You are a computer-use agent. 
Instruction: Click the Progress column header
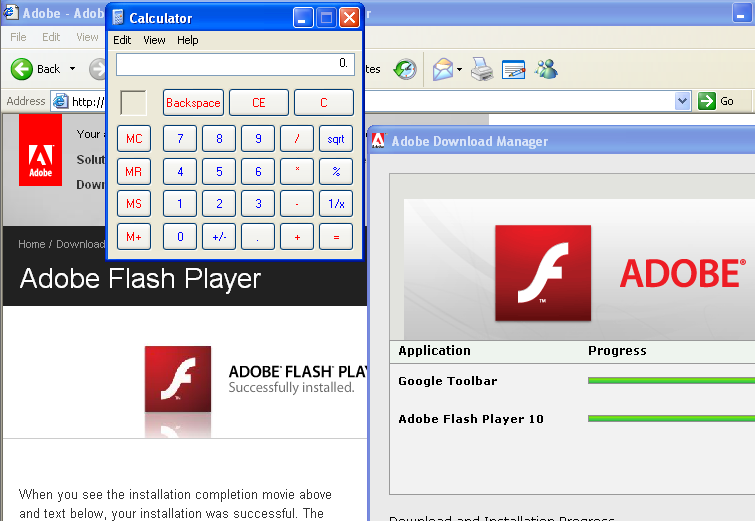617,351
